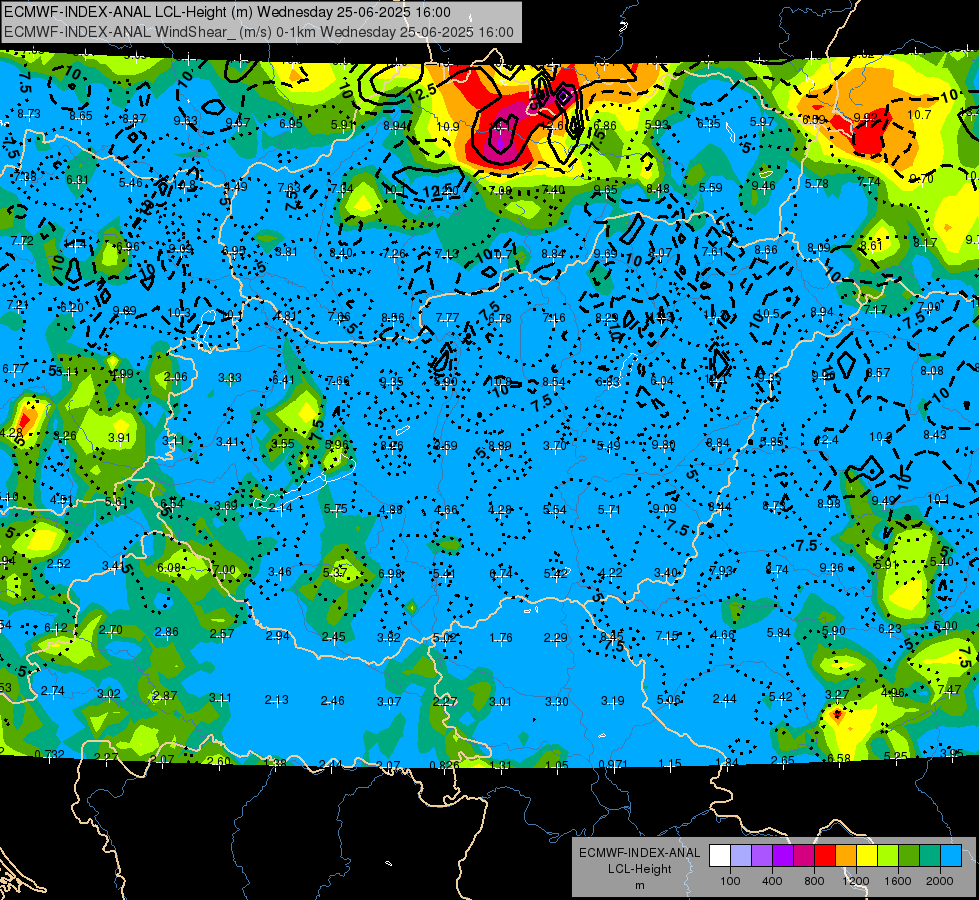
Task: Click the grid value '5.75'
Action: (336, 509)
